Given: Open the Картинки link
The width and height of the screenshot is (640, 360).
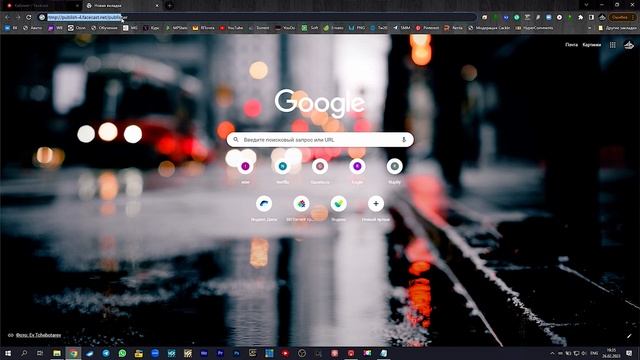Looking at the screenshot, I should (591, 45).
